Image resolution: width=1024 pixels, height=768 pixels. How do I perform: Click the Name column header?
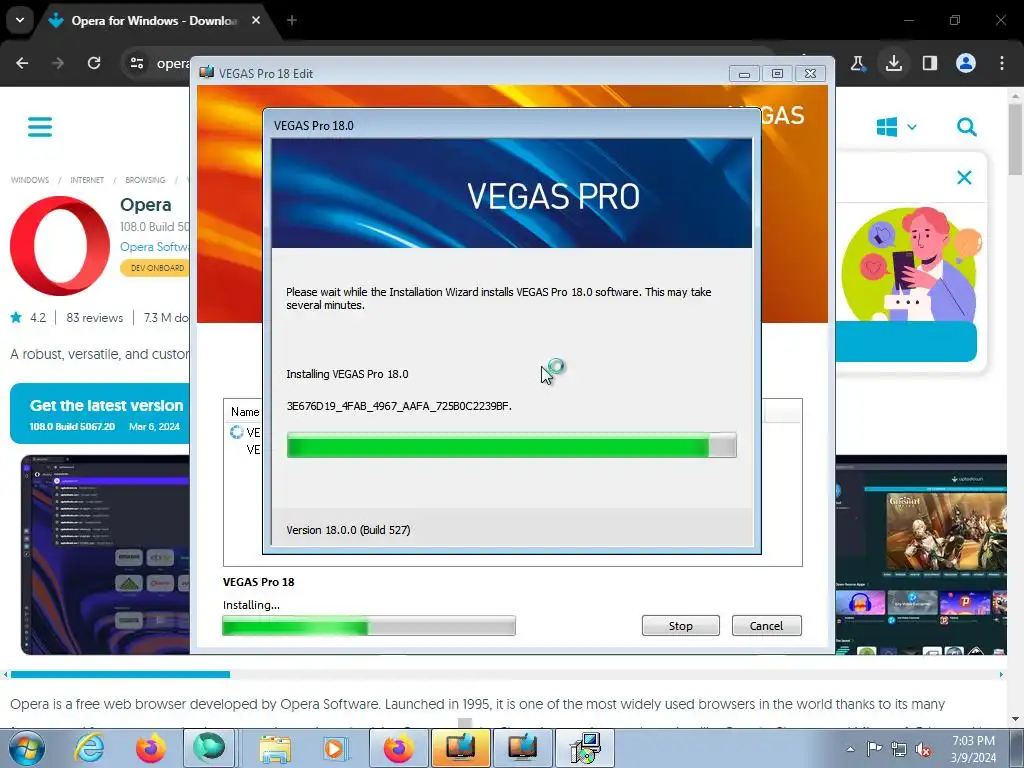(244, 412)
